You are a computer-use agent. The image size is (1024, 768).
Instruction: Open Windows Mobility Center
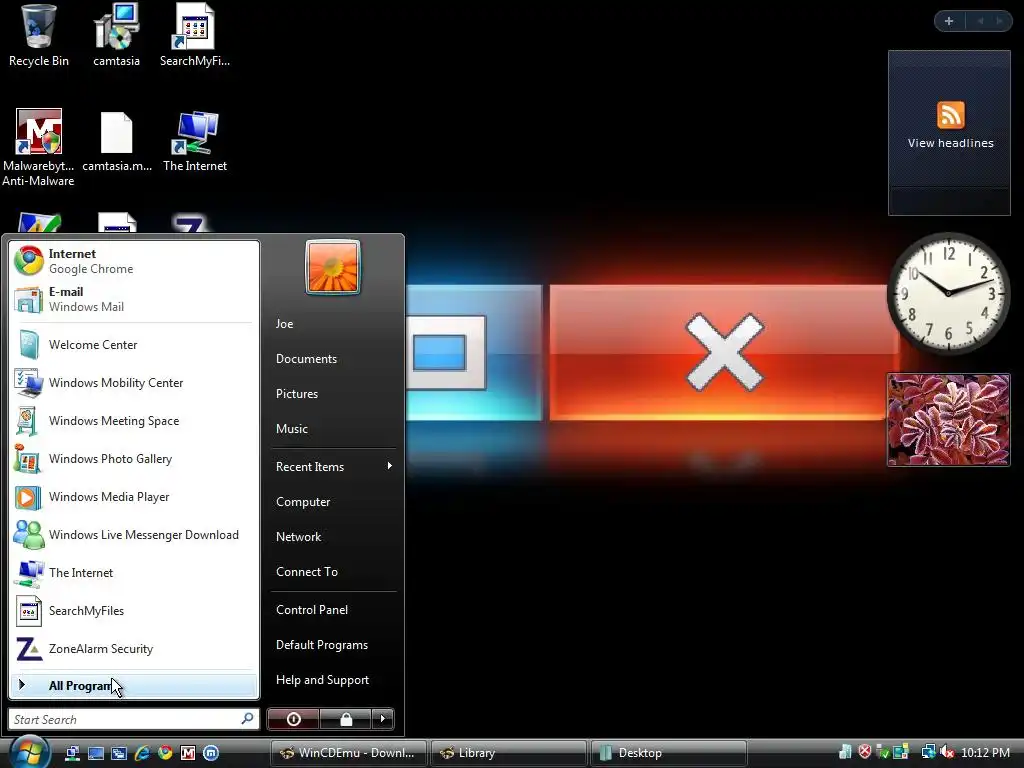[134, 383]
